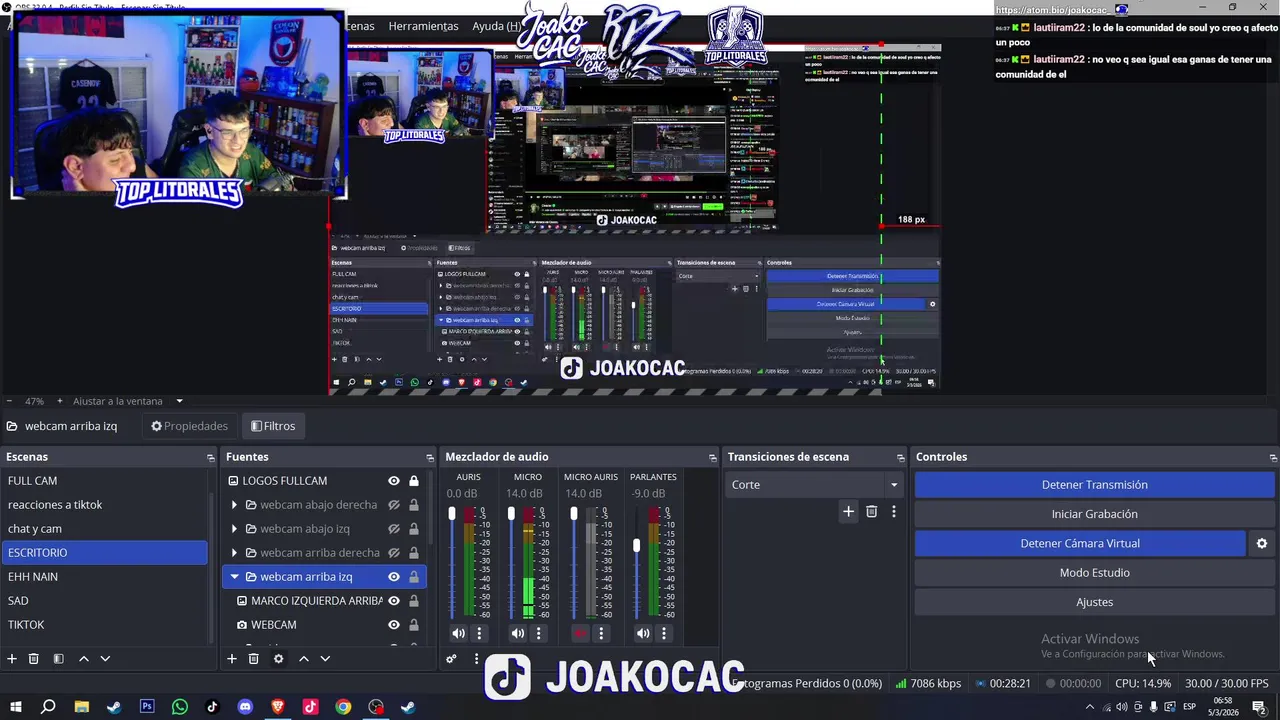Image resolution: width=1280 pixels, height=720 pixels.
Task: Click Detener Cámara Virtual button
Action: click(1080, 544)
